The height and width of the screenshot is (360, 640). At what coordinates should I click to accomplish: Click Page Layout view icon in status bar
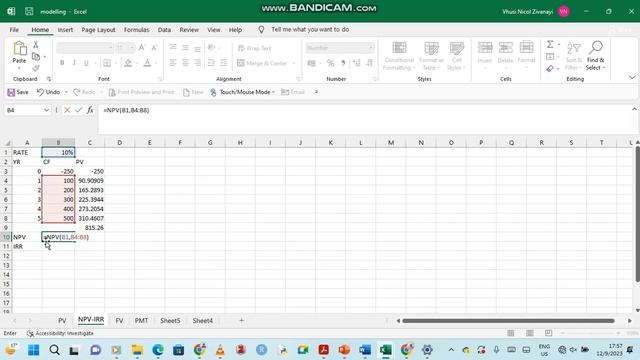529,333
